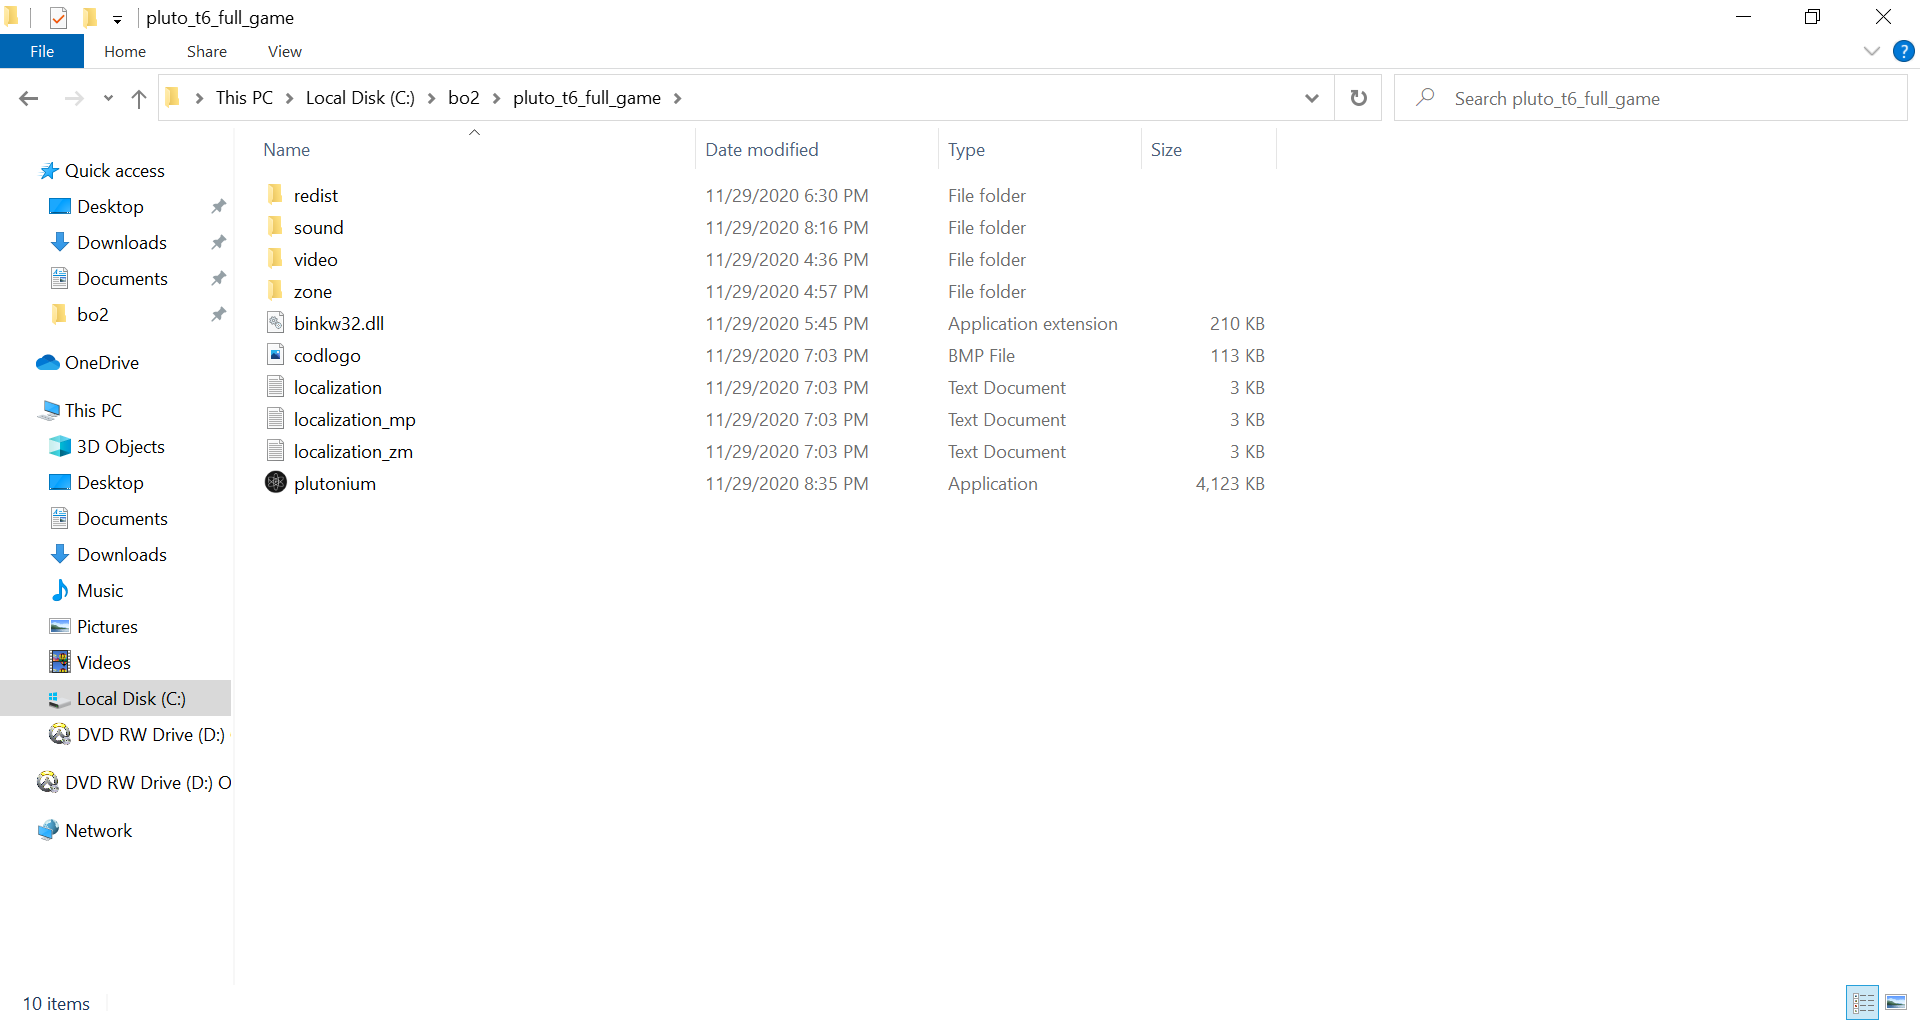The height and width of the screenshot is (1020, 1920).
Task: Select the localization text file icon
Action: 276,386
